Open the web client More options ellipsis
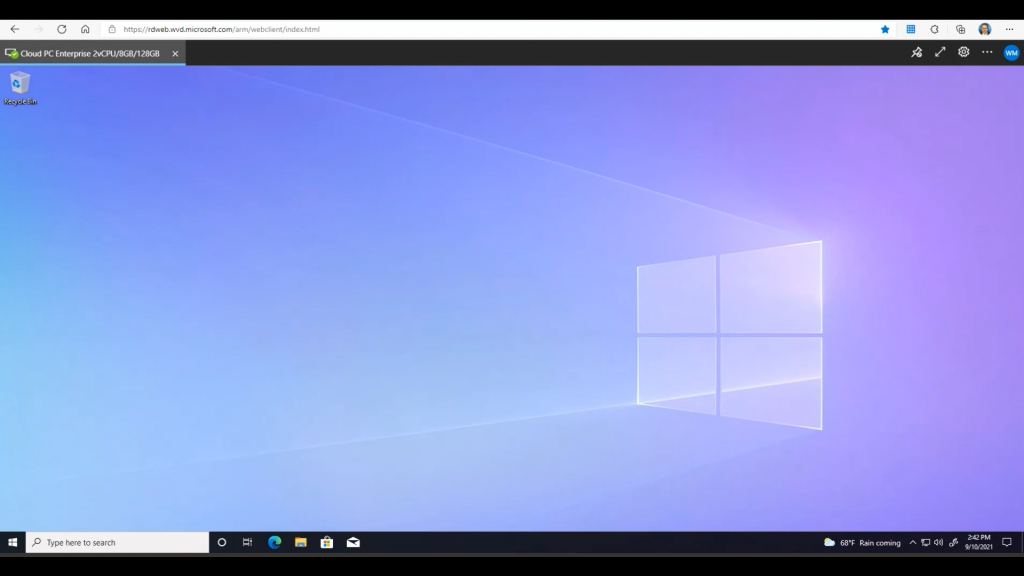Screen dimensions: 1024x576 (x=987, y=53)
